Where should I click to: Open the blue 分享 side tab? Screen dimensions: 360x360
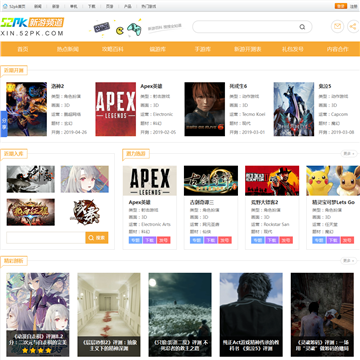[x=4, y=124]
